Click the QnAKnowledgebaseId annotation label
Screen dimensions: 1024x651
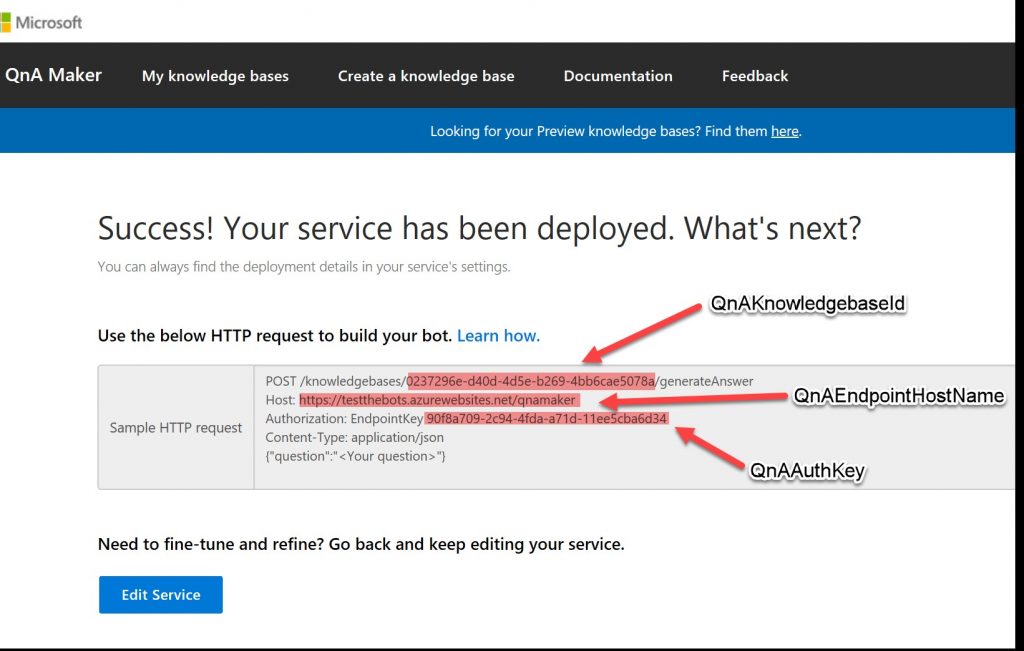coord(808,304)
